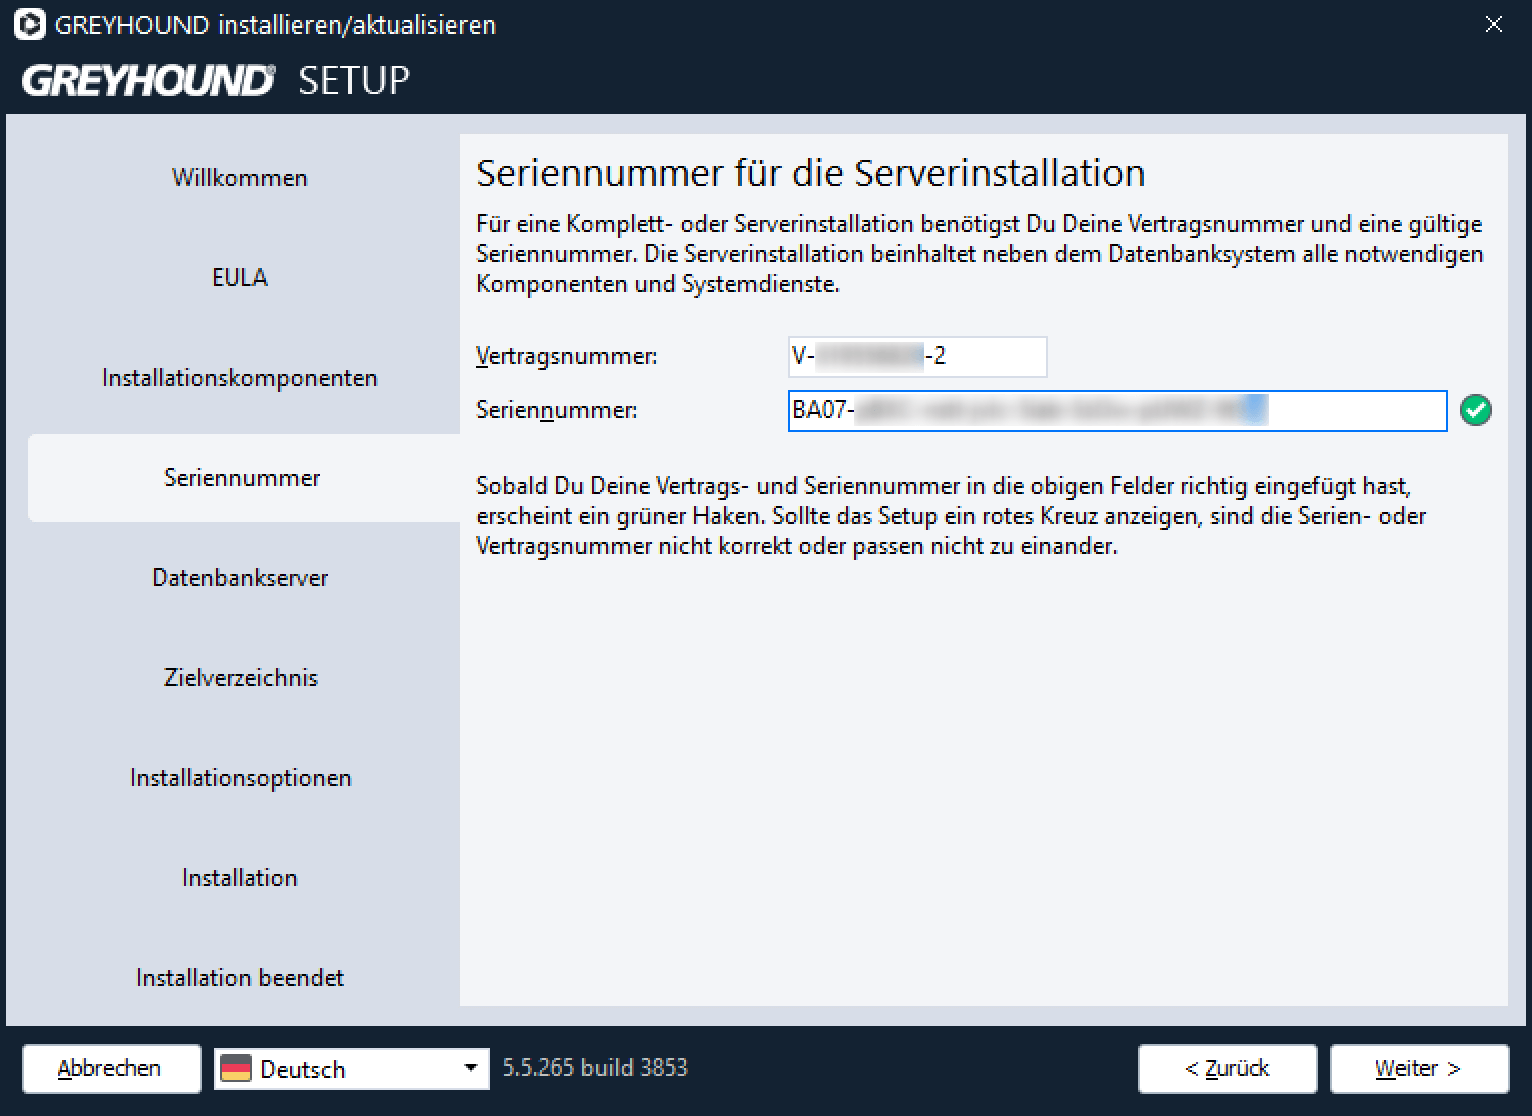The height and width of the screenshot is (1116, 1532).
Task: Click the Seriennummer field label
Action: coord(556,410)
